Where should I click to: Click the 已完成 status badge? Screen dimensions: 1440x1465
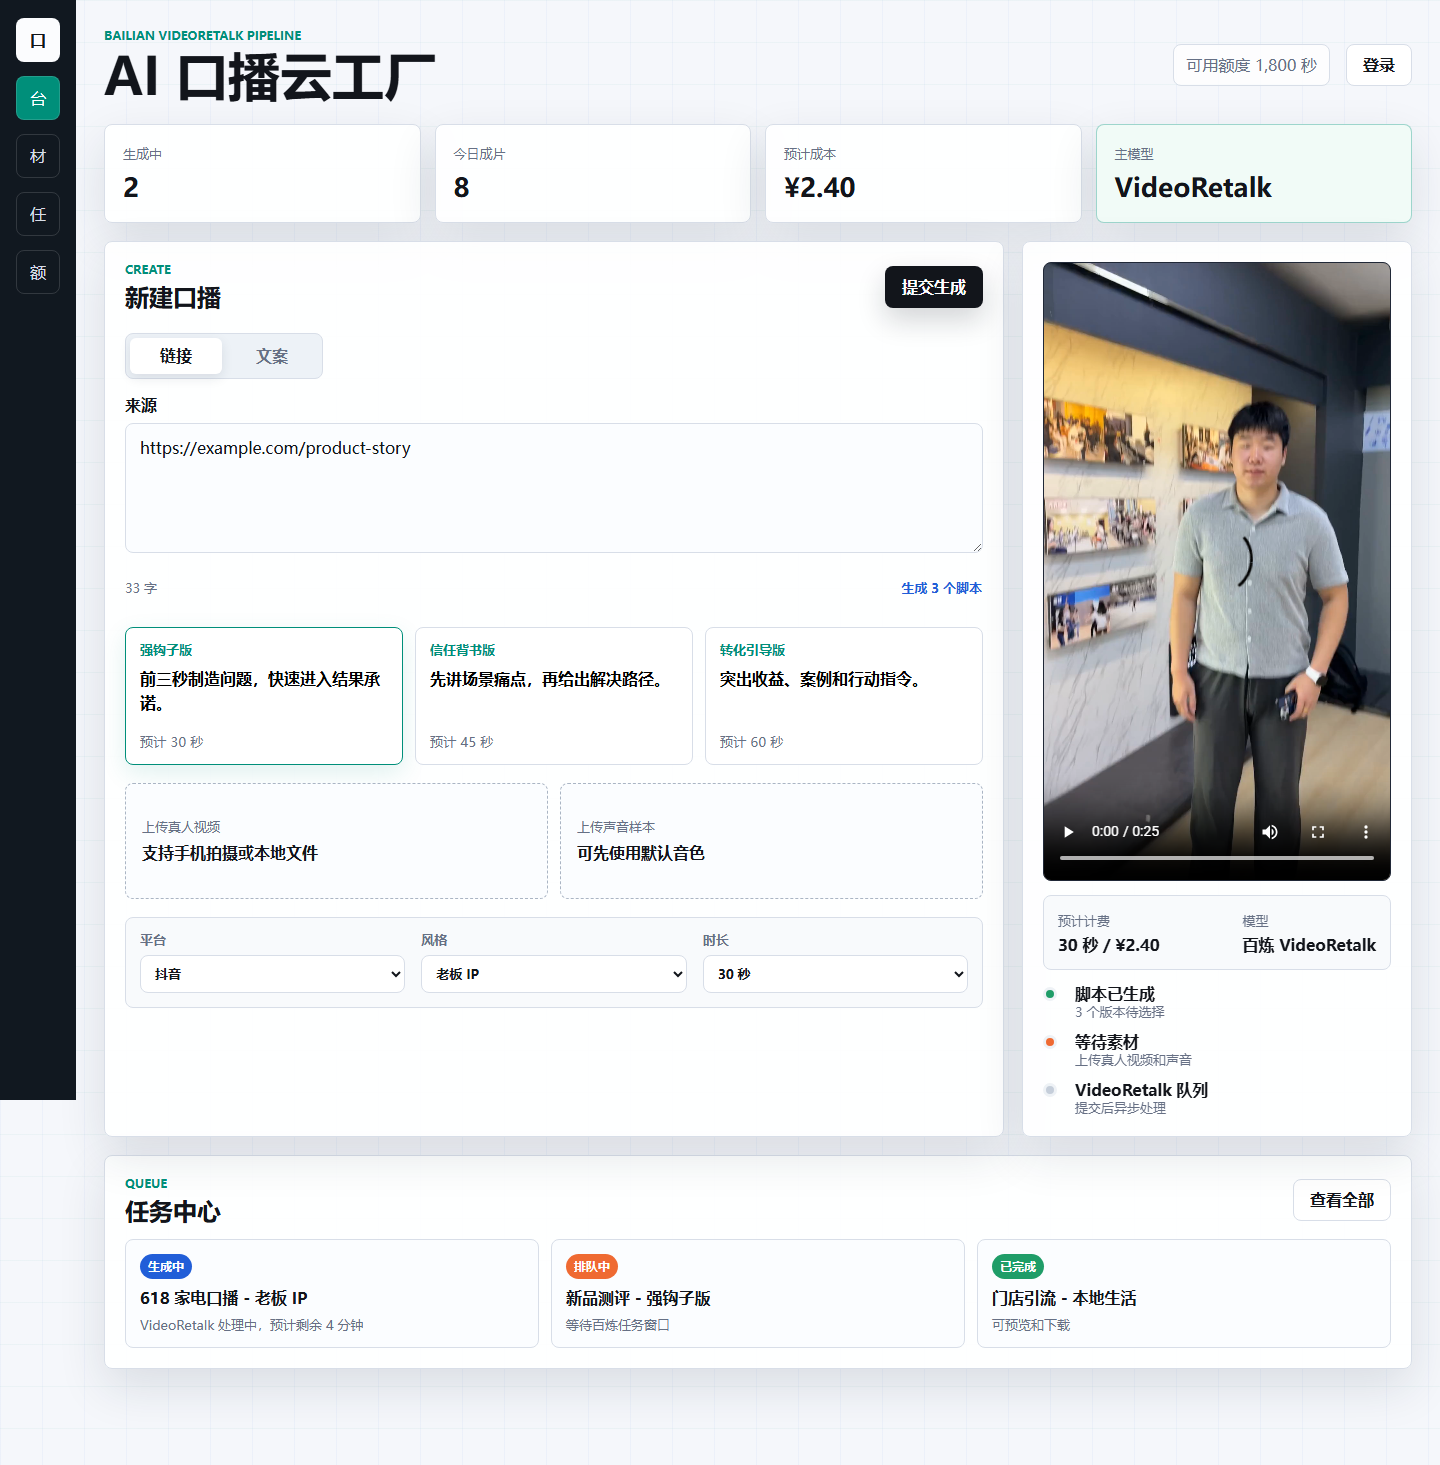click(1018, 1266)
